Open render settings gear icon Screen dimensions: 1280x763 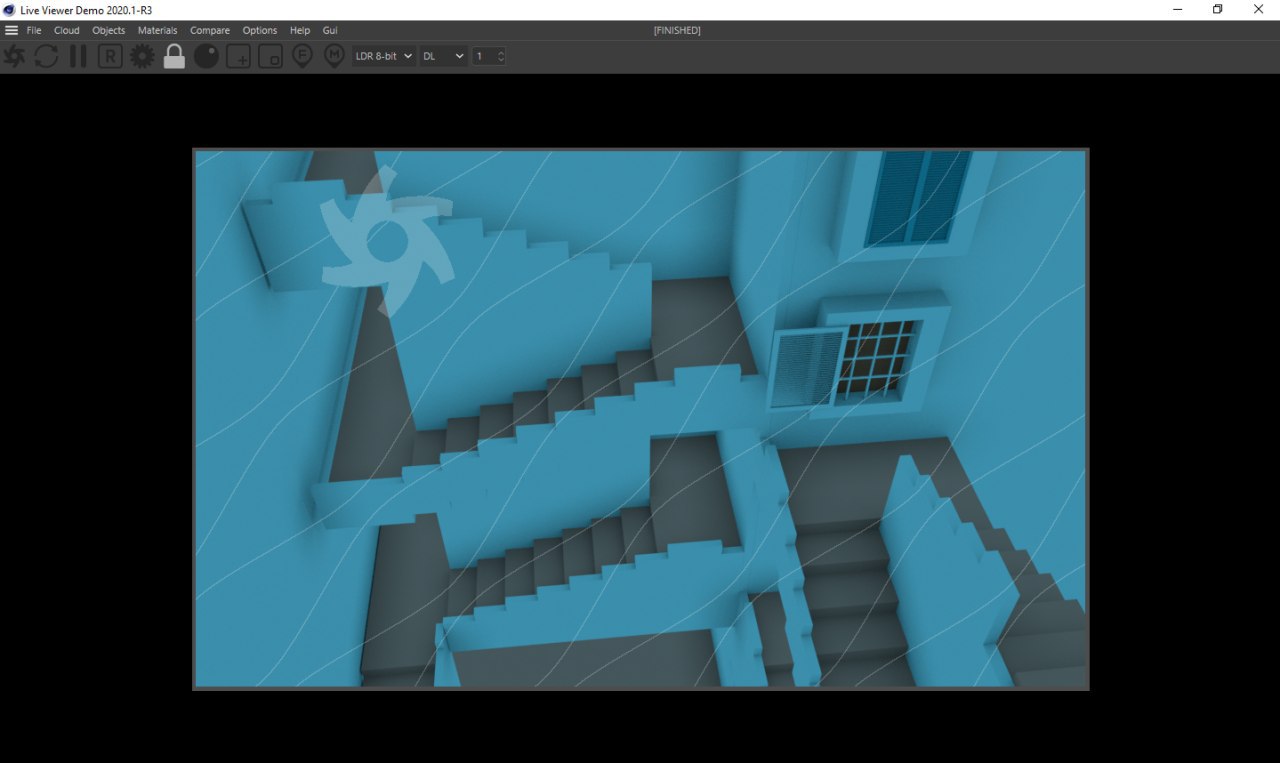142,56
